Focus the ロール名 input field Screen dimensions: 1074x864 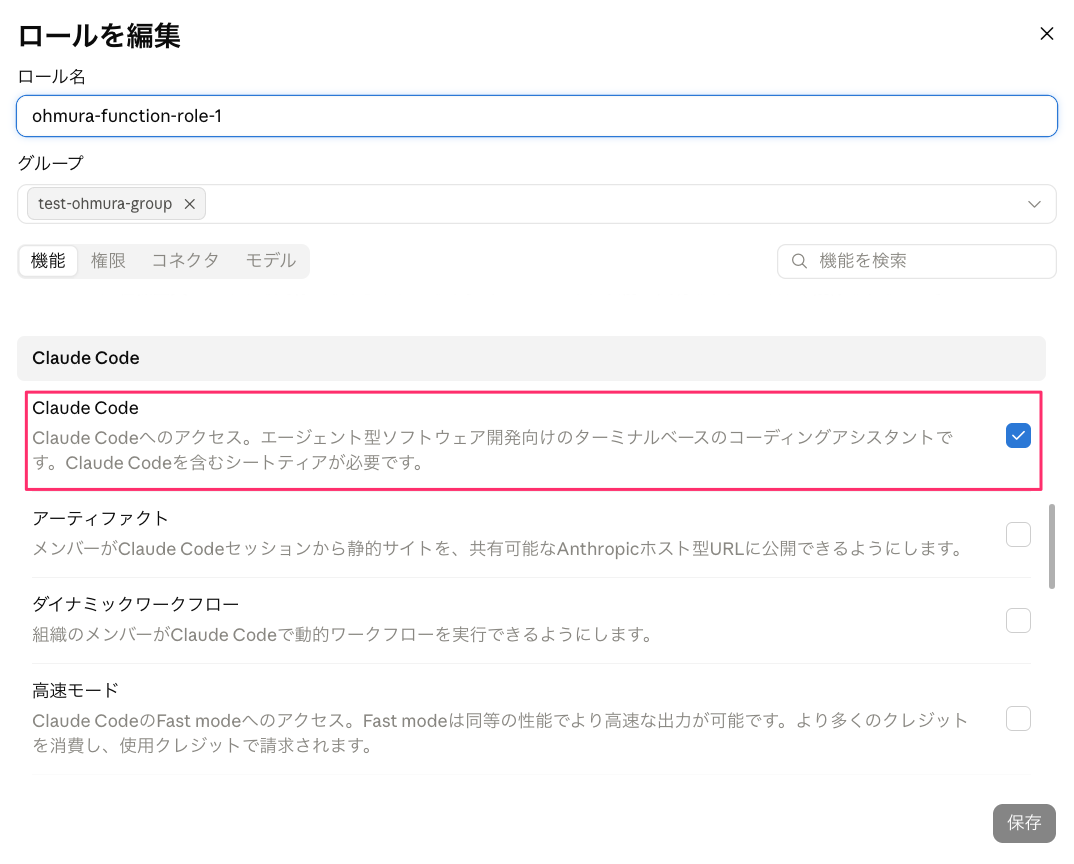click(x=537, y=116)
